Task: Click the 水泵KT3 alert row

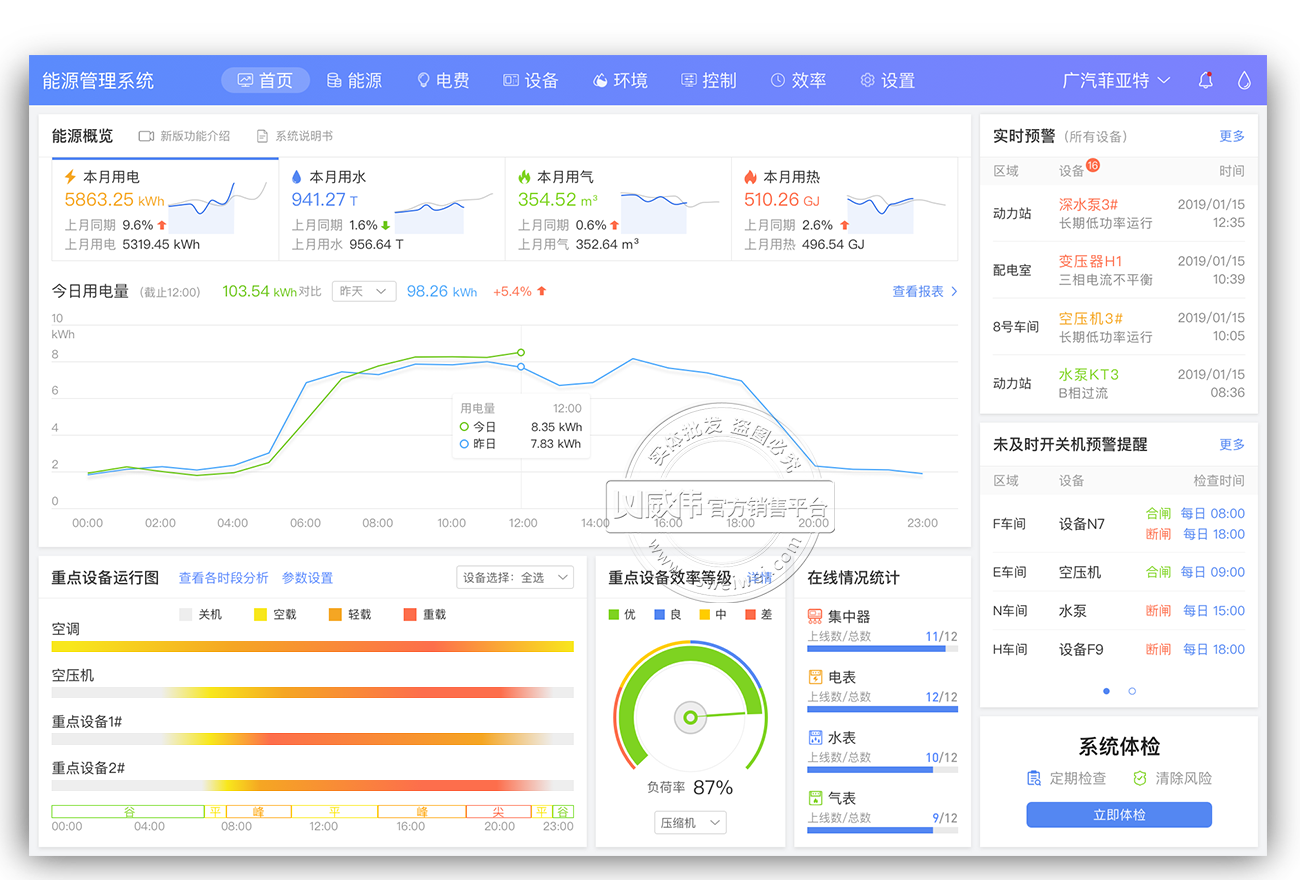Action: pos(1119,383)
